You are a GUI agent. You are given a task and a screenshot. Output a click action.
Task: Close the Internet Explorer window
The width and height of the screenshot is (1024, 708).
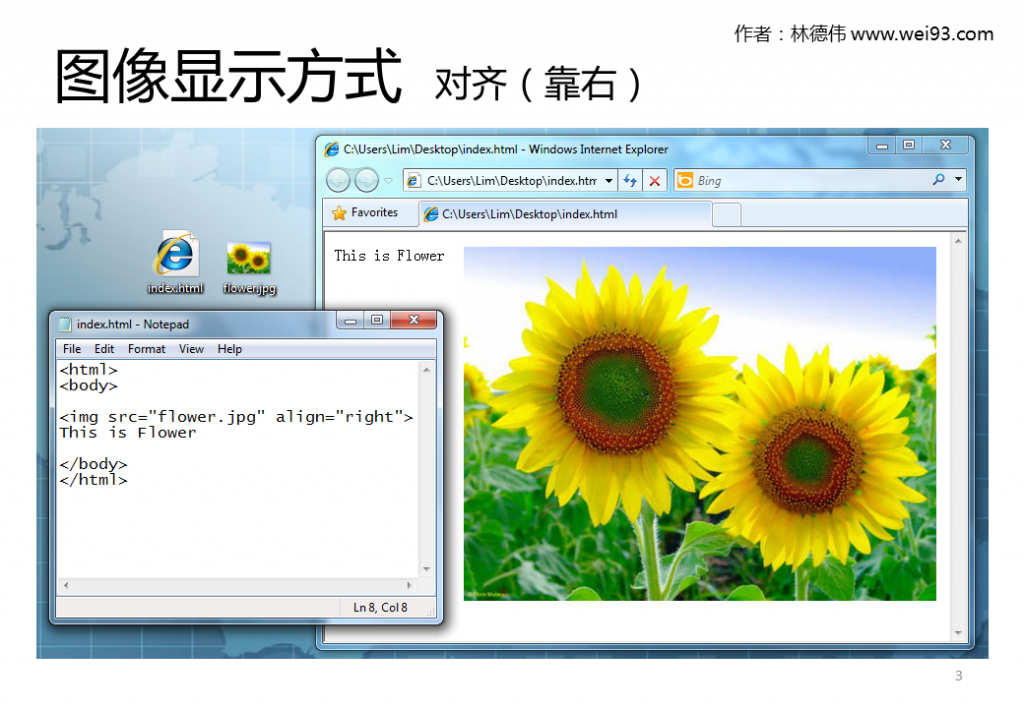coord(945,145)
